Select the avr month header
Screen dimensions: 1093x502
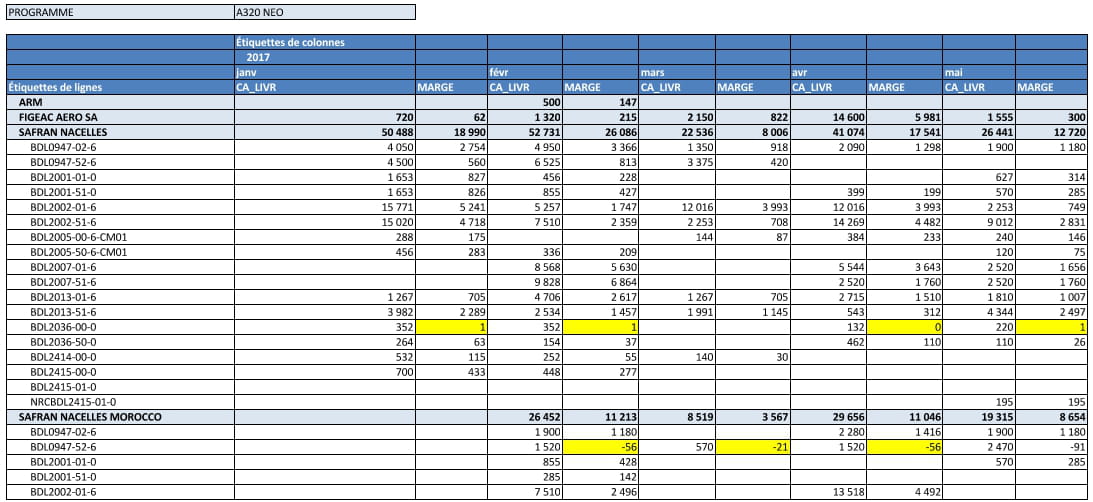click(828, 72)
